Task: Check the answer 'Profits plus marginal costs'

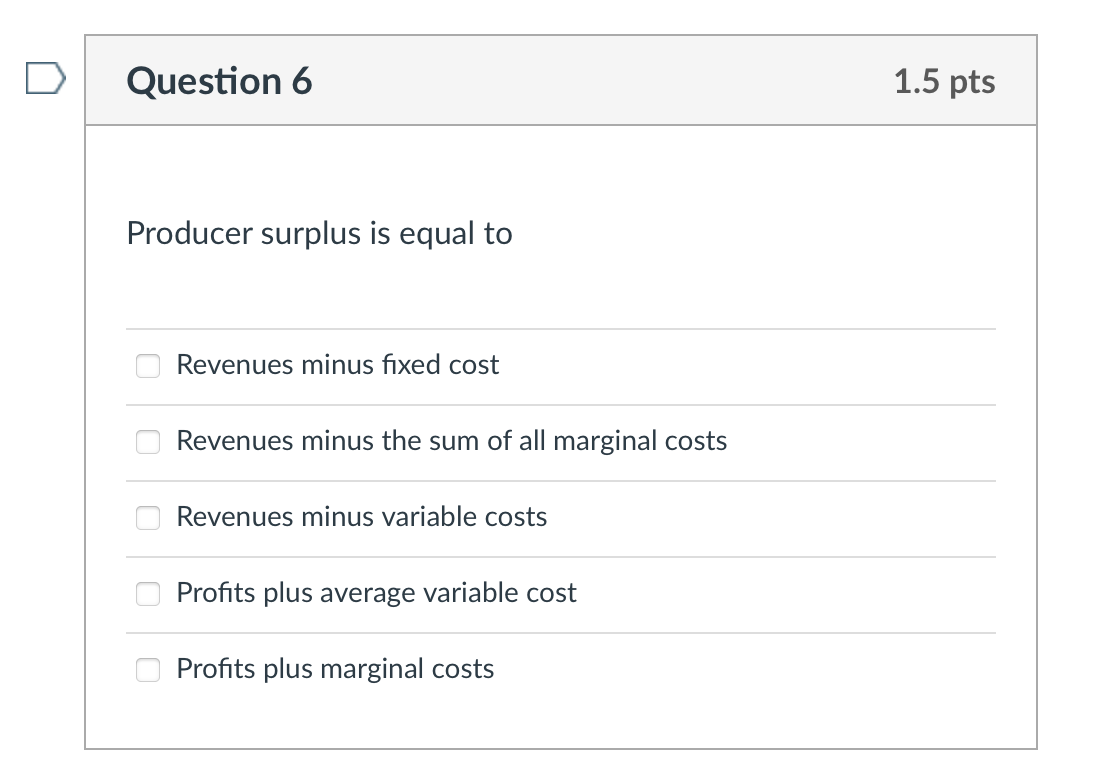Action: 147,670
